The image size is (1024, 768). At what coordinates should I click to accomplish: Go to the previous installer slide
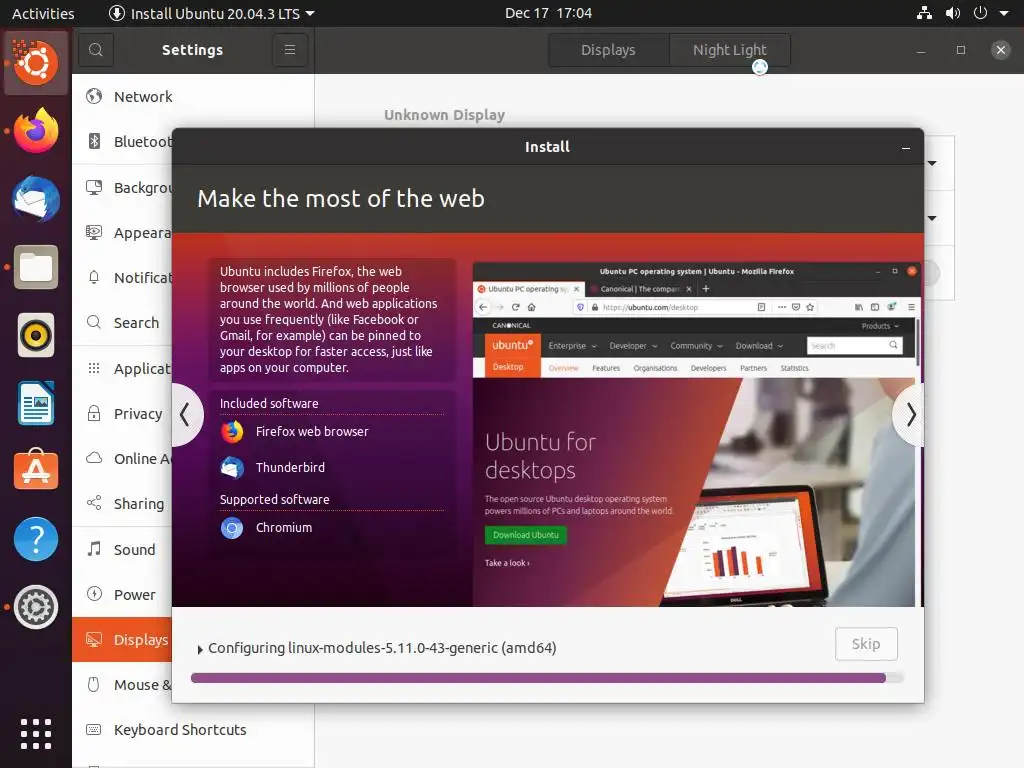click(x=185, y=415)
